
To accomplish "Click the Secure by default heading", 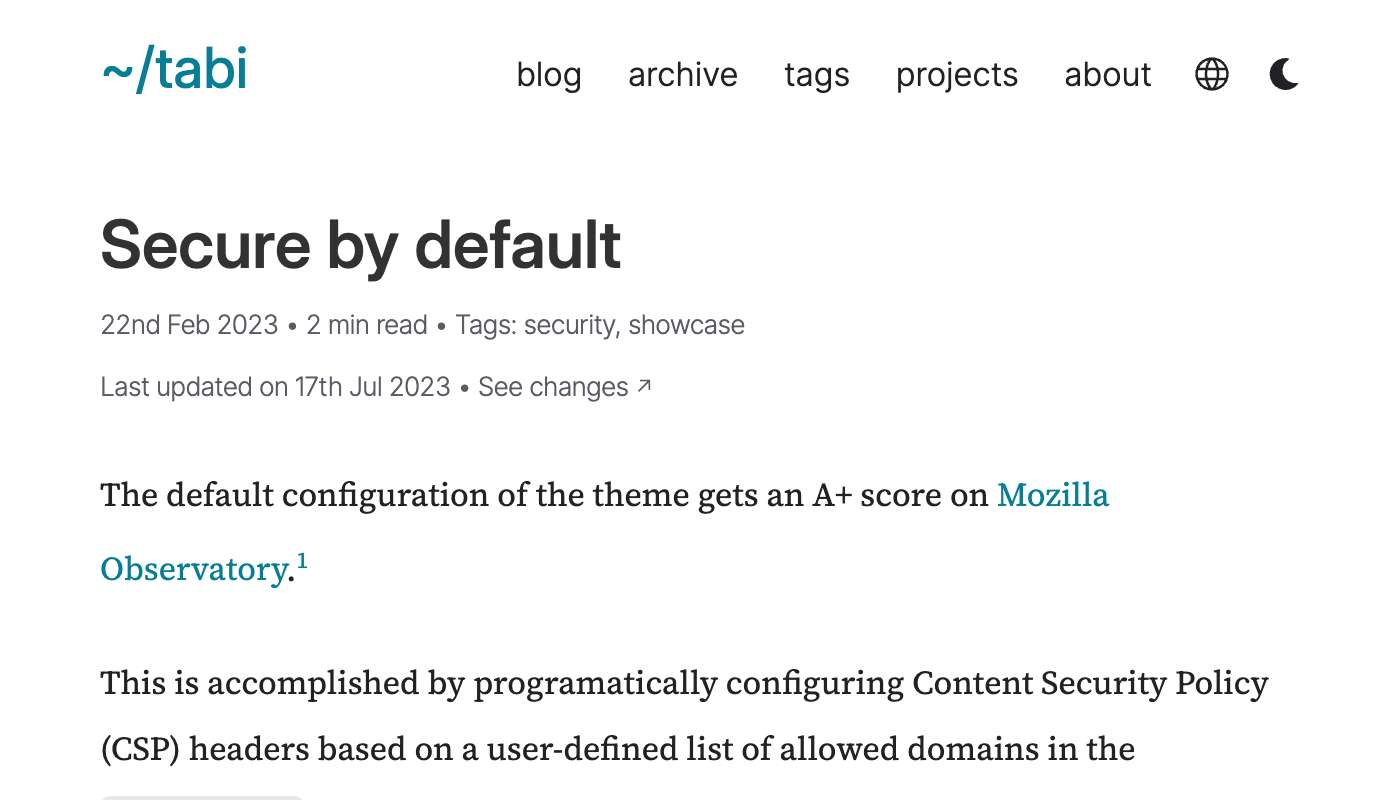I will pos(360,245).
